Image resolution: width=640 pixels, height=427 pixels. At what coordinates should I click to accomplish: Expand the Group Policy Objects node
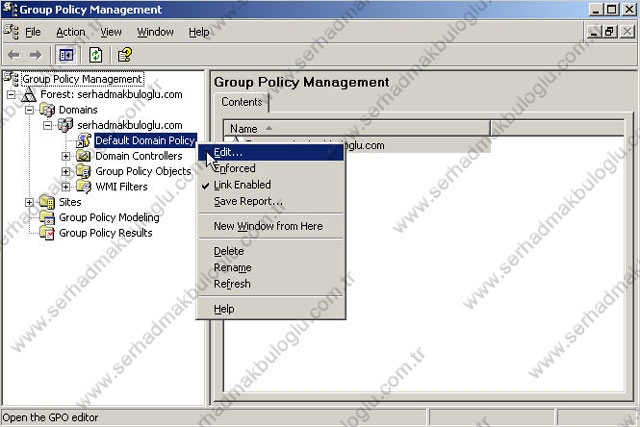pyautogui.click(x=66, y=171)
